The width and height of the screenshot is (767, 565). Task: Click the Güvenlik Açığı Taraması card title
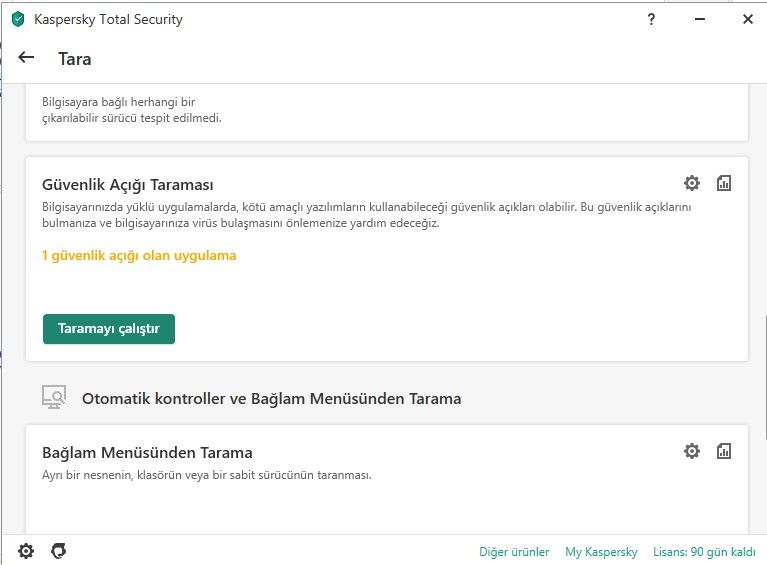pyautogui.click(x=128, y=185)
